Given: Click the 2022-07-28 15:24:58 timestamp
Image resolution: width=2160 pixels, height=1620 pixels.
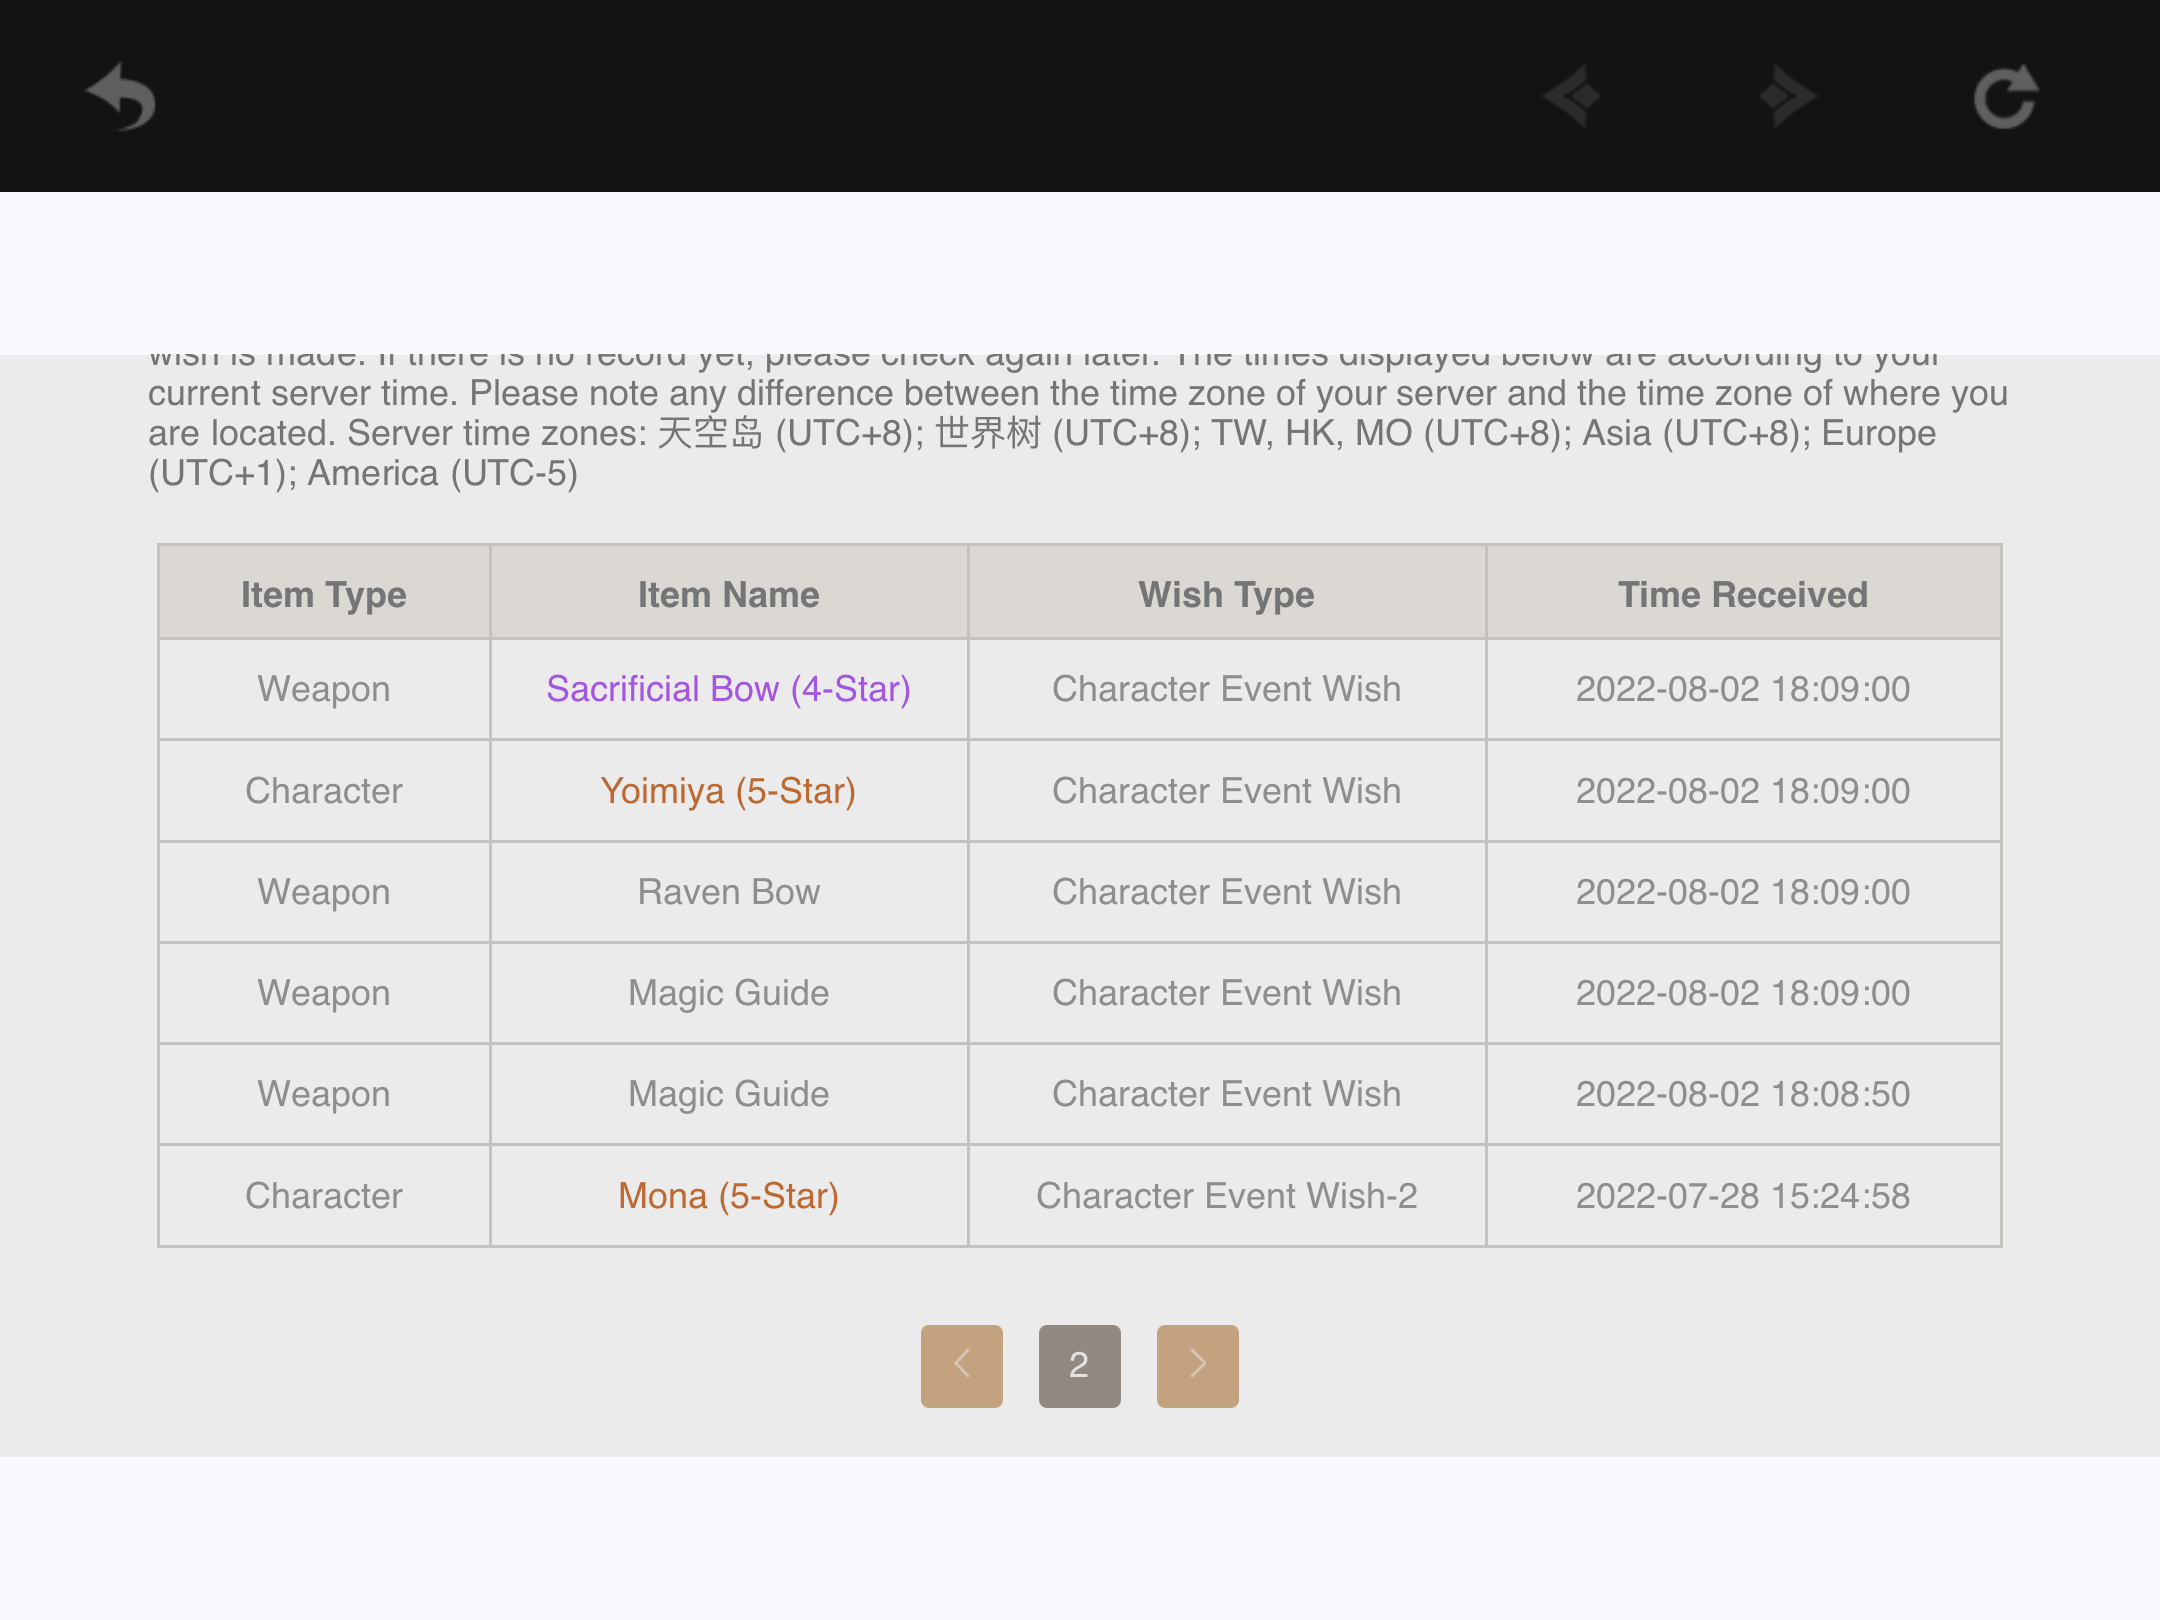Looking at the screenshot, I should (x=1742, y=1196).
